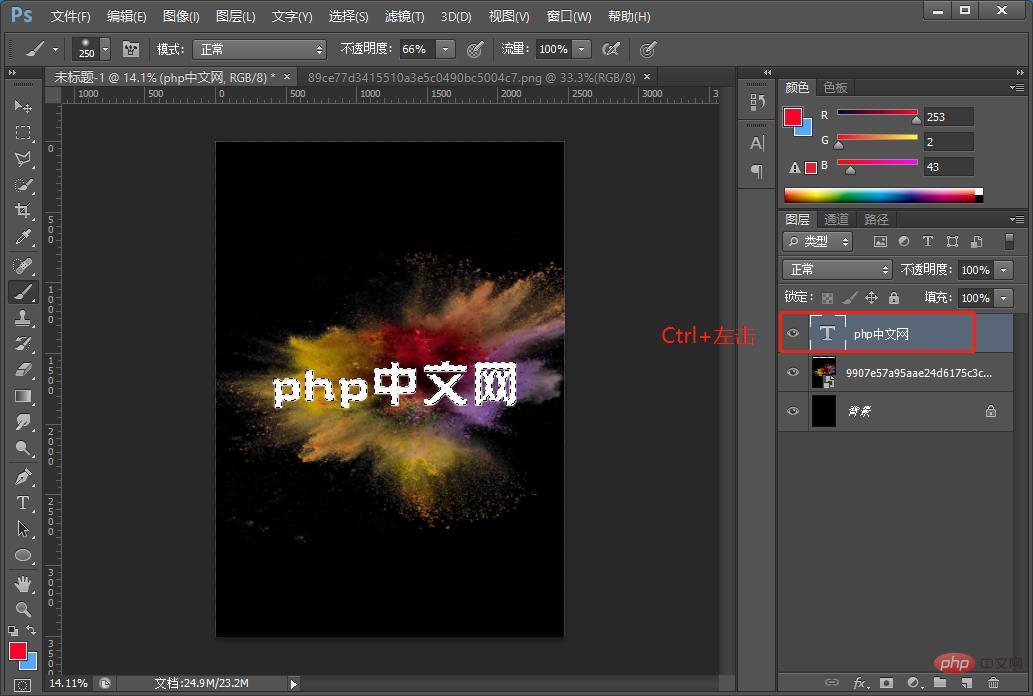This screenshot has width=1033, height=696.
Task: Open the 图像(I) menu
Action: pyautogui.click(x=181, y=16)
